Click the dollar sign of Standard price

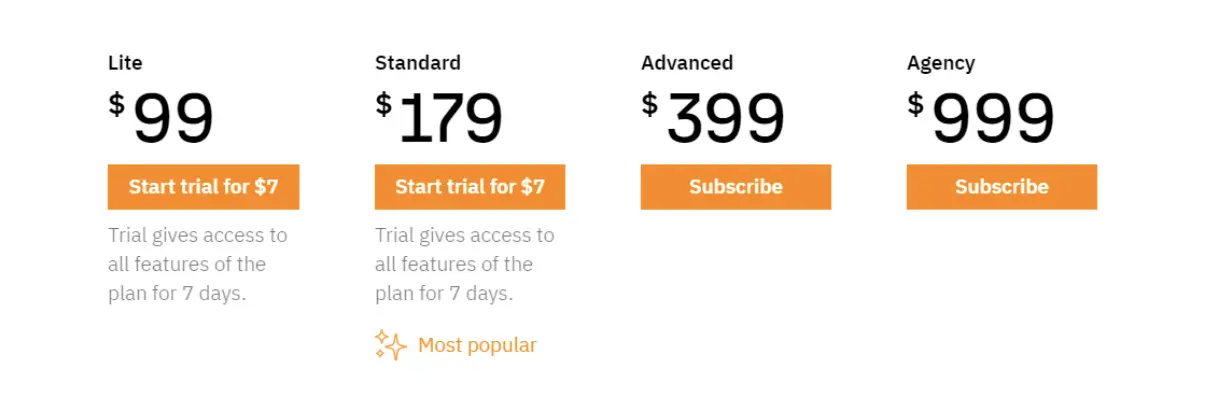[x=384, y=104]
